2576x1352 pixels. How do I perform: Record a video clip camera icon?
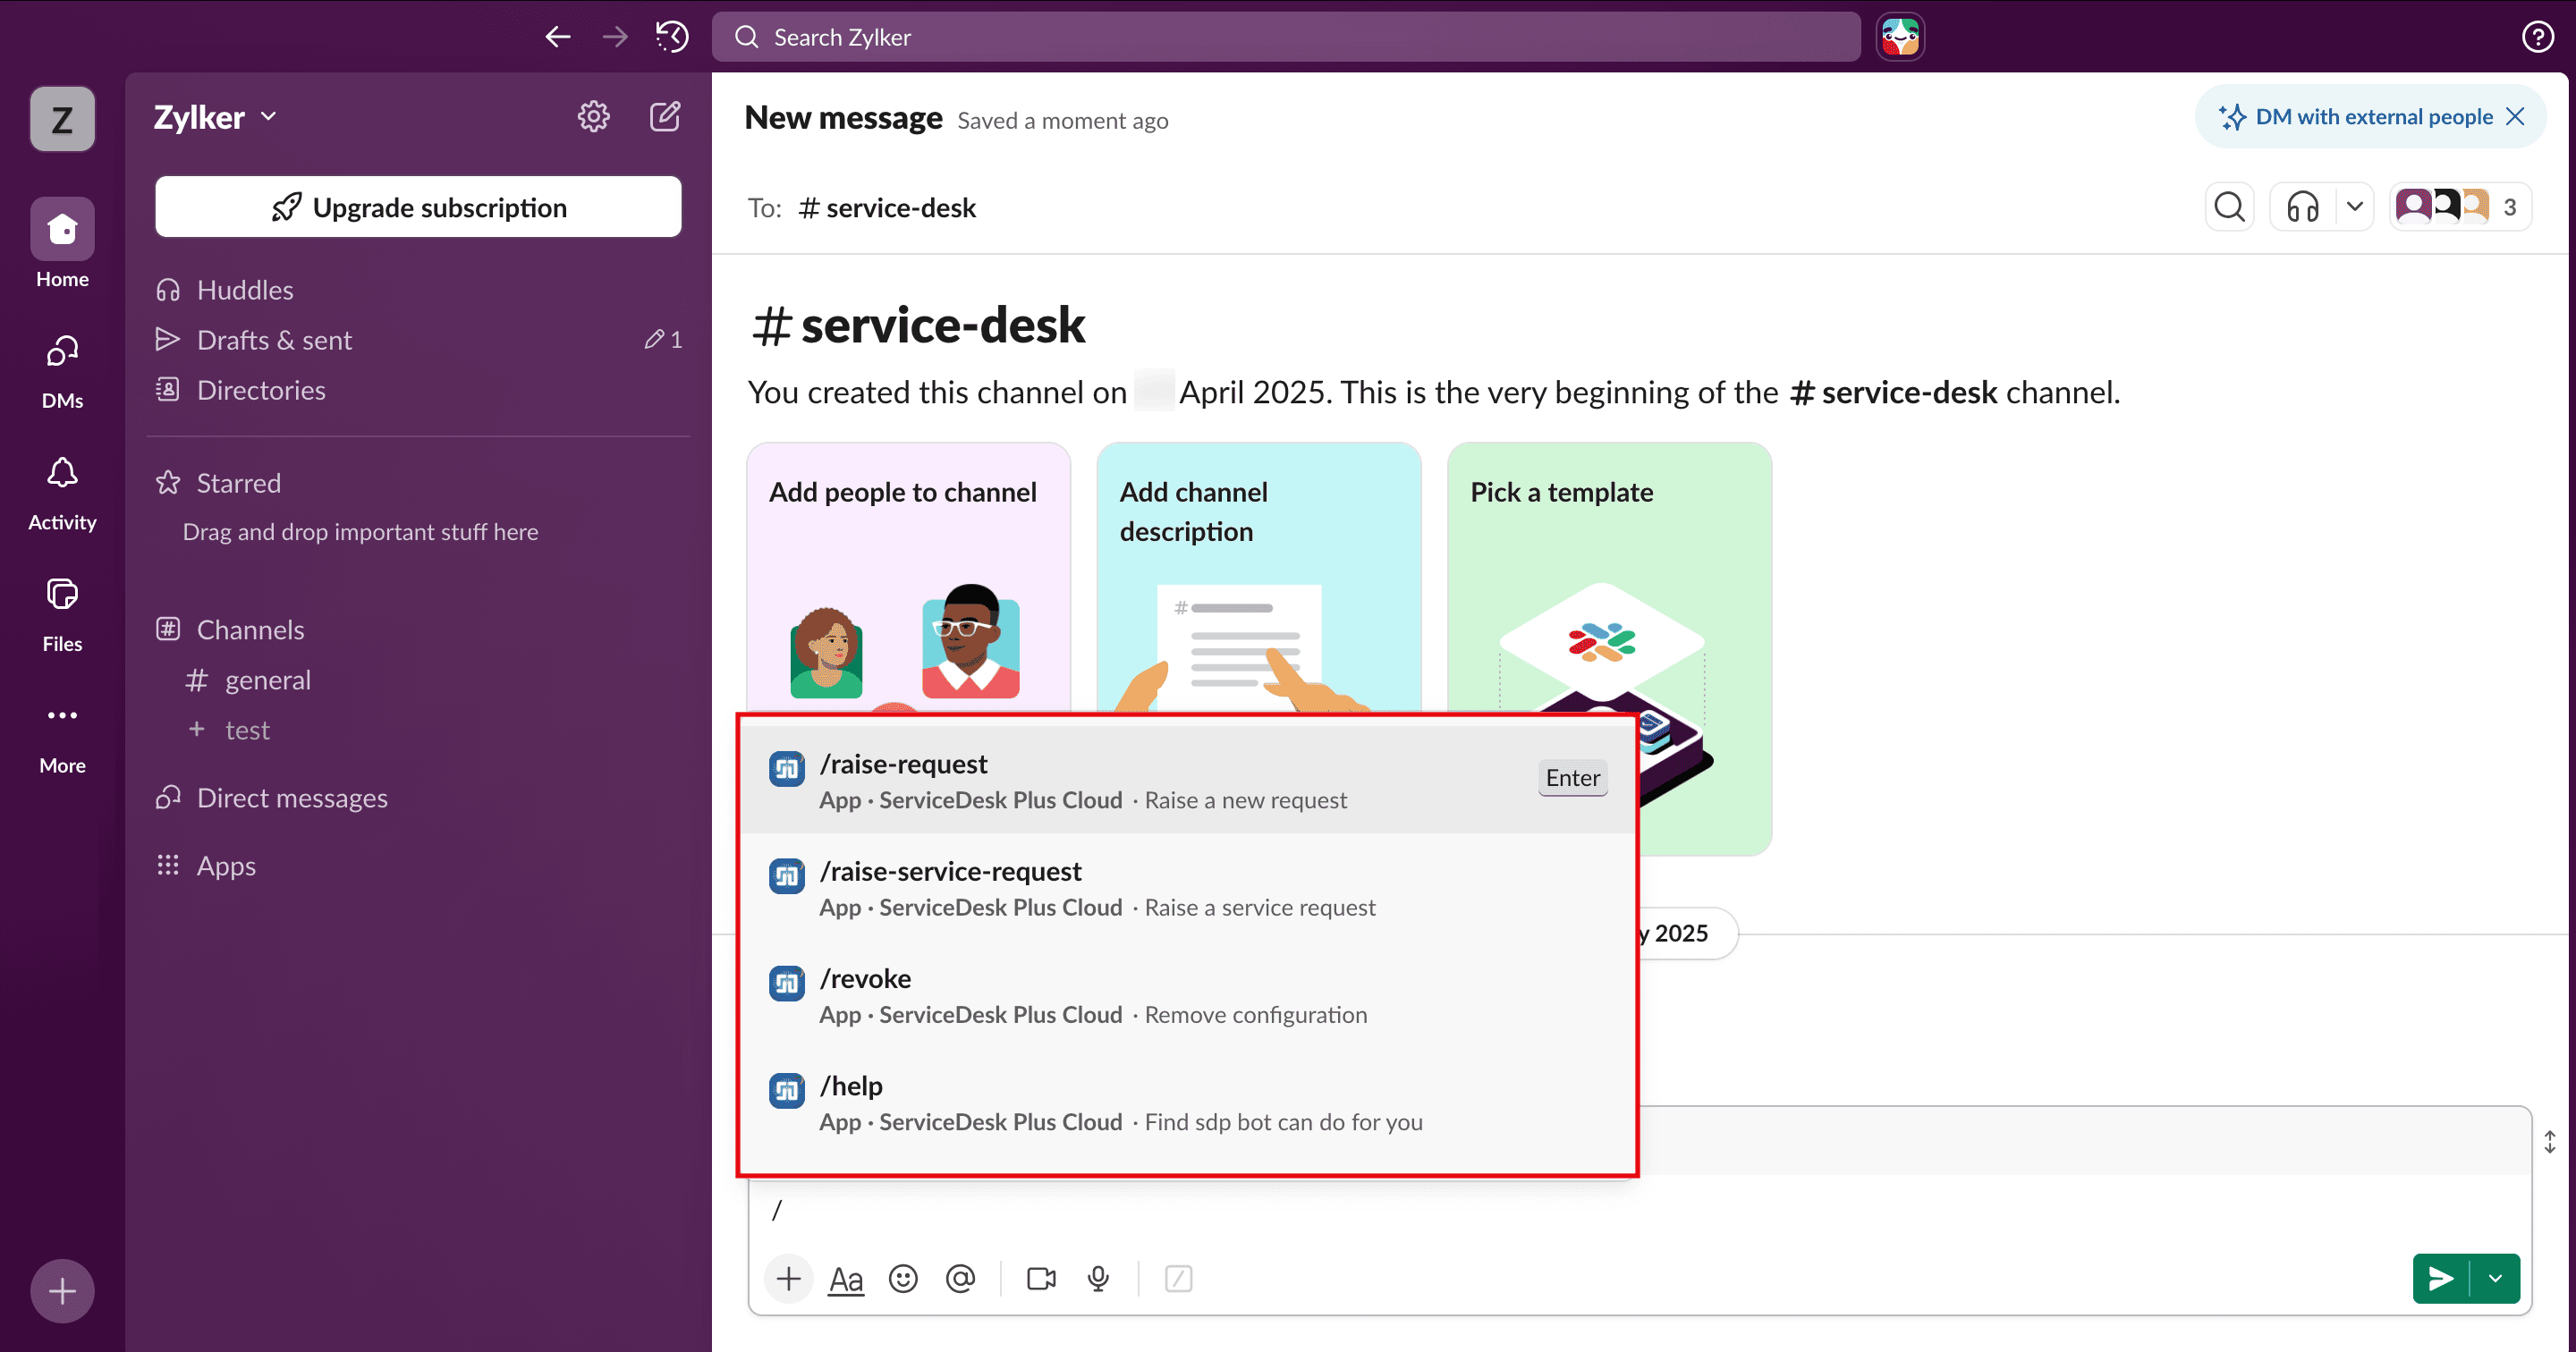tap(1041, 1279)
